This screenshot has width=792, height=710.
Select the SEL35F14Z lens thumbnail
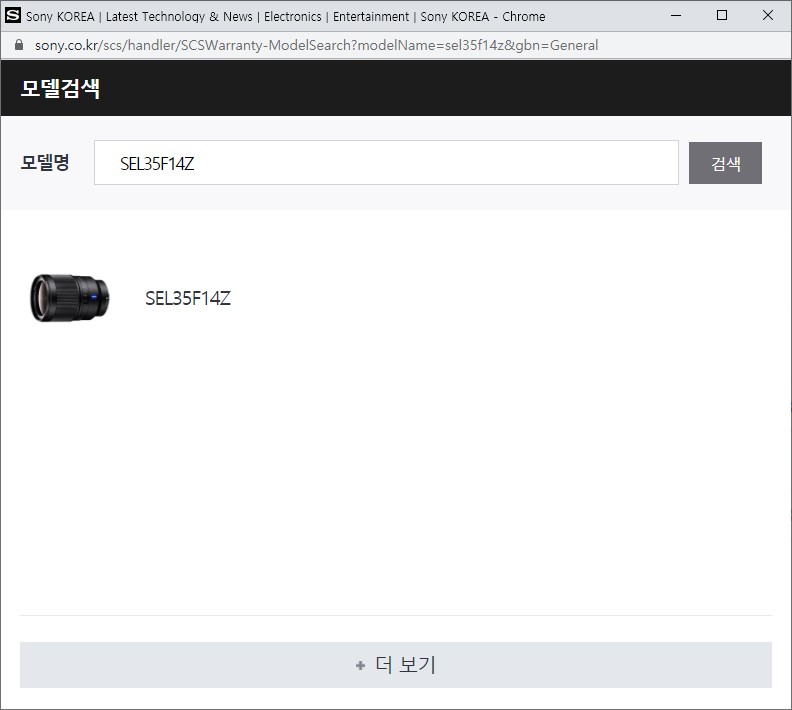point(69,298)
